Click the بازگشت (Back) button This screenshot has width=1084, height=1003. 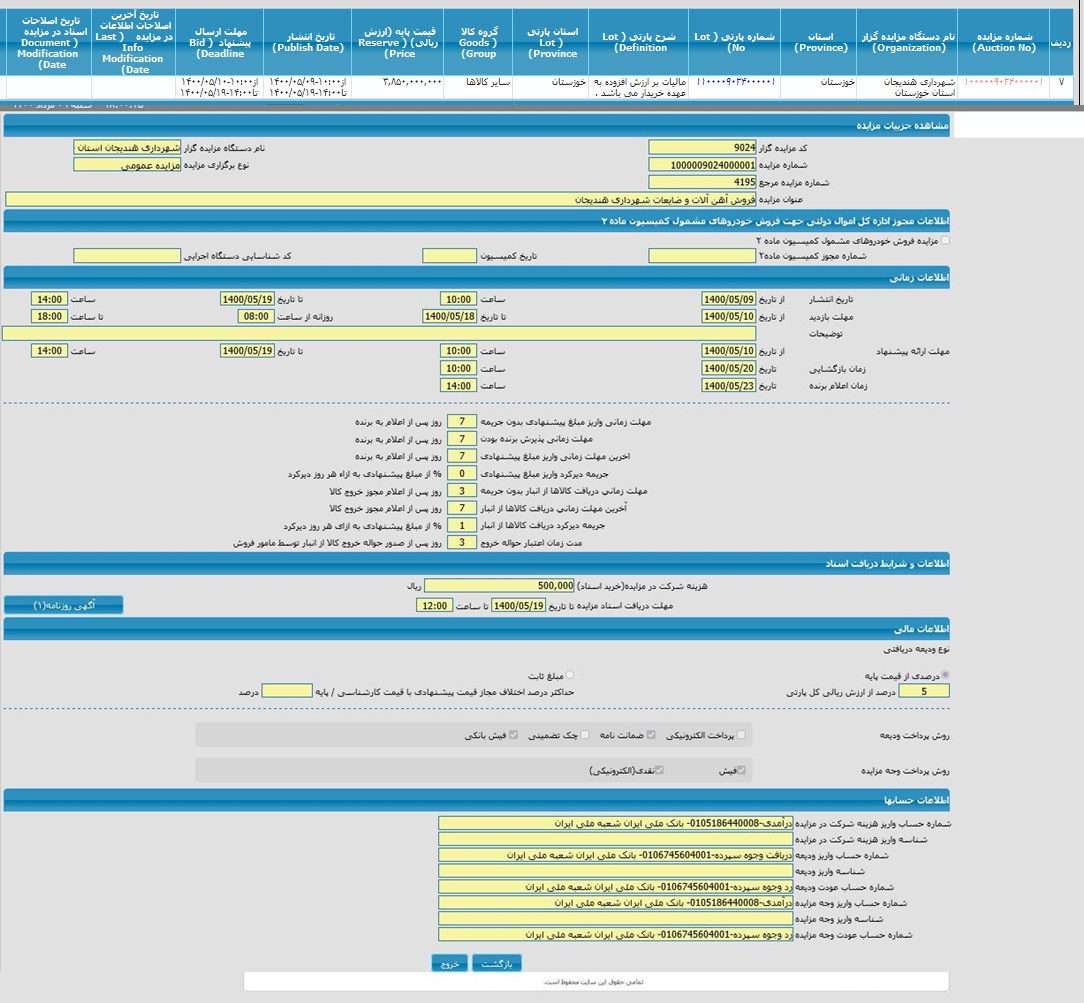click(x=497, y=964)
